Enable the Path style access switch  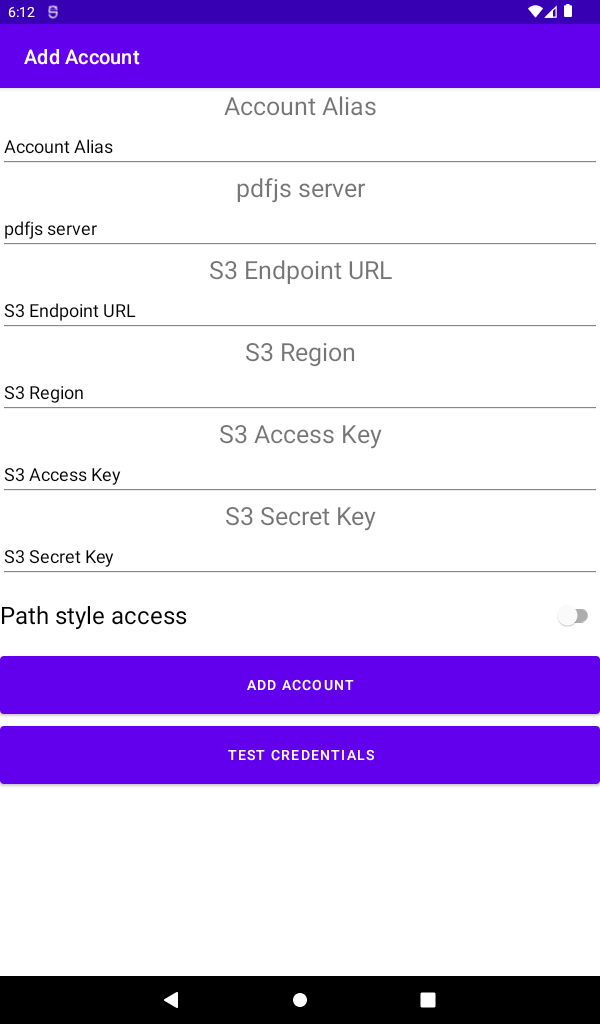[573, 616]
